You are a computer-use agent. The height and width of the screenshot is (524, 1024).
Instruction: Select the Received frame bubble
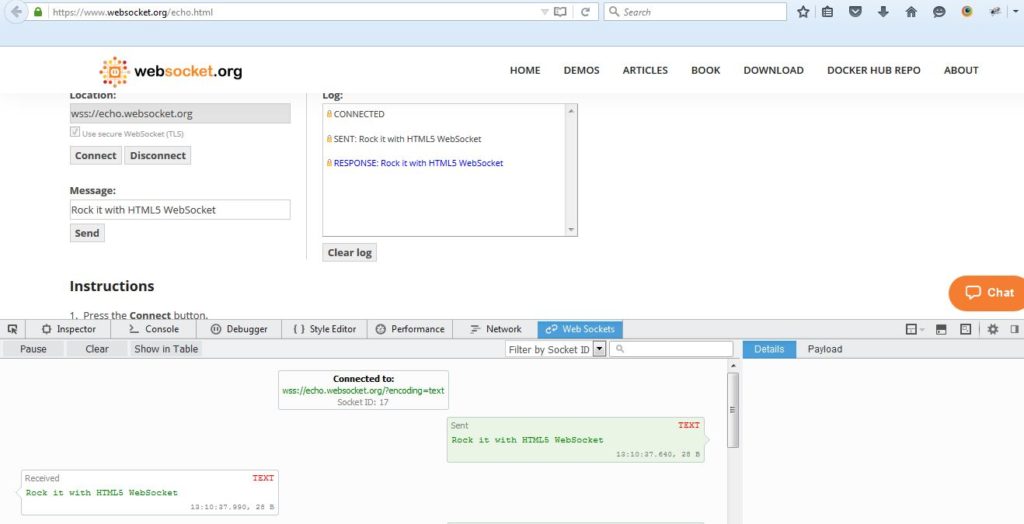[x=150, y=492]
